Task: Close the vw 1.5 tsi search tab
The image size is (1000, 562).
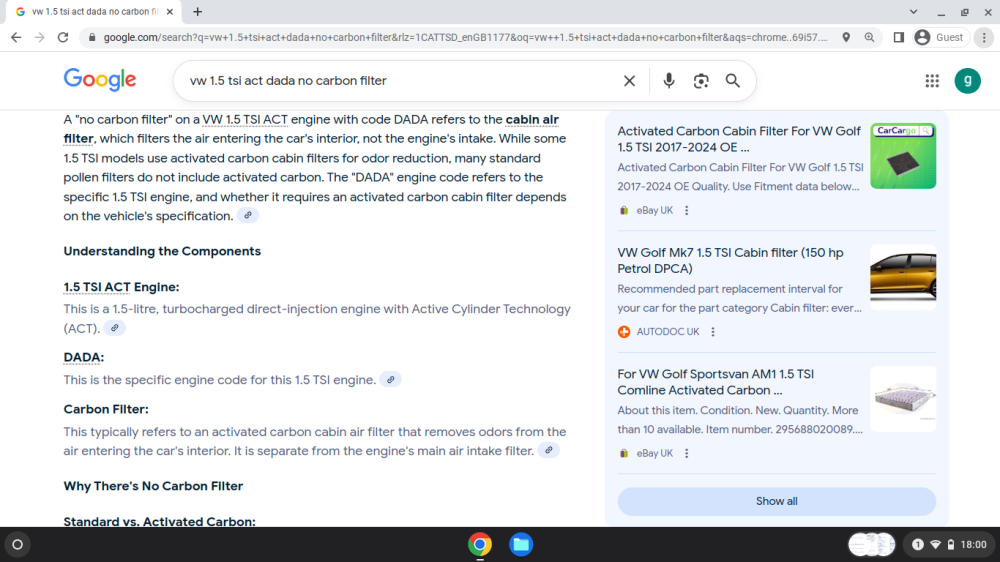Action: click(170, 11)
